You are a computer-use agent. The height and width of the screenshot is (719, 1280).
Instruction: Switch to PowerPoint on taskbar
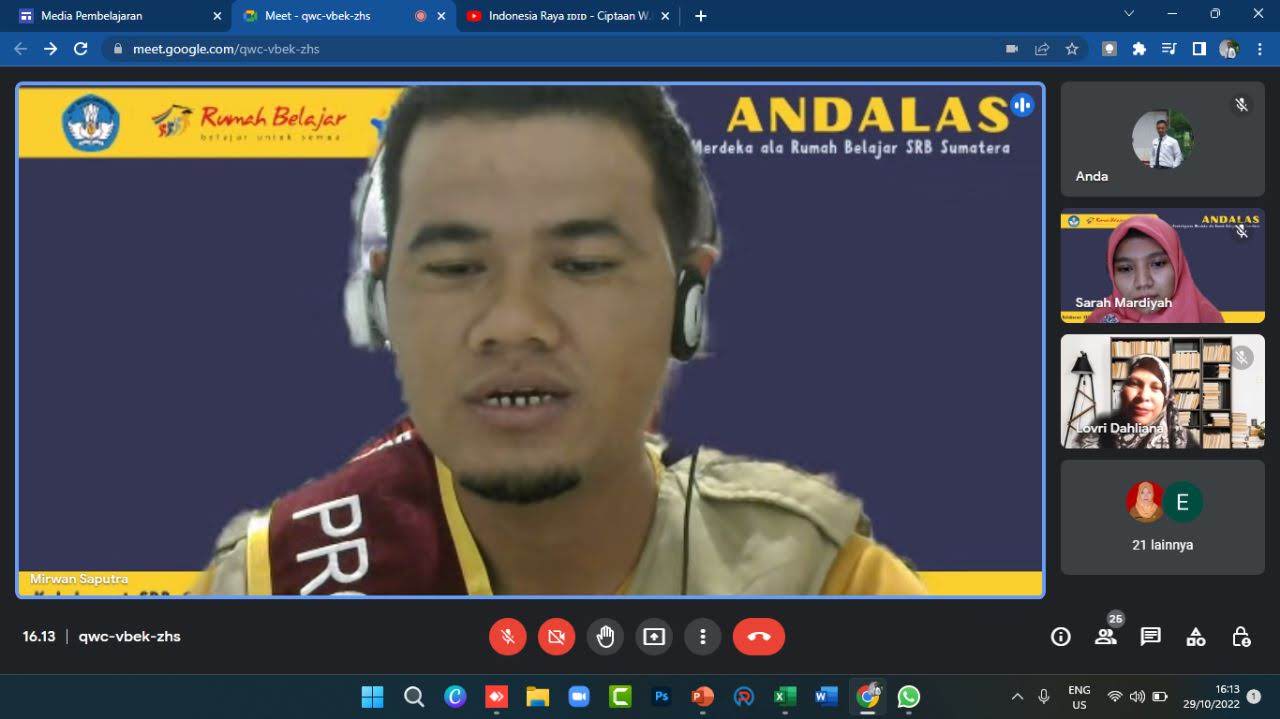point(702,696)
